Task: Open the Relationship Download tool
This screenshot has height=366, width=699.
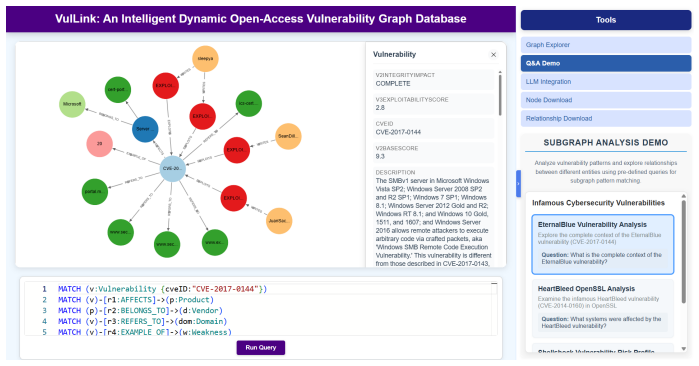Action: click(x=606, y=119)
